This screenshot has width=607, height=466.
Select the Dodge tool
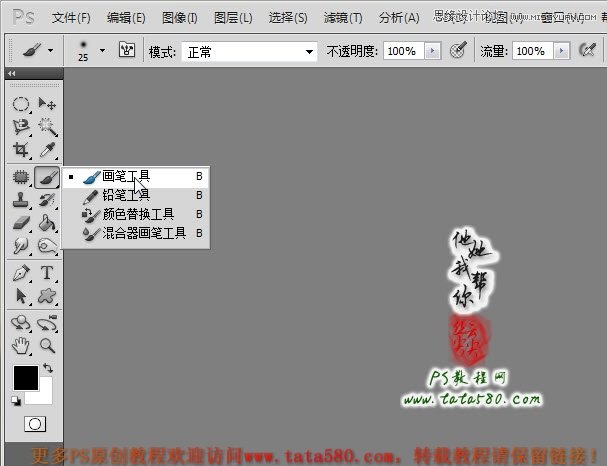(x=47, y=245)
